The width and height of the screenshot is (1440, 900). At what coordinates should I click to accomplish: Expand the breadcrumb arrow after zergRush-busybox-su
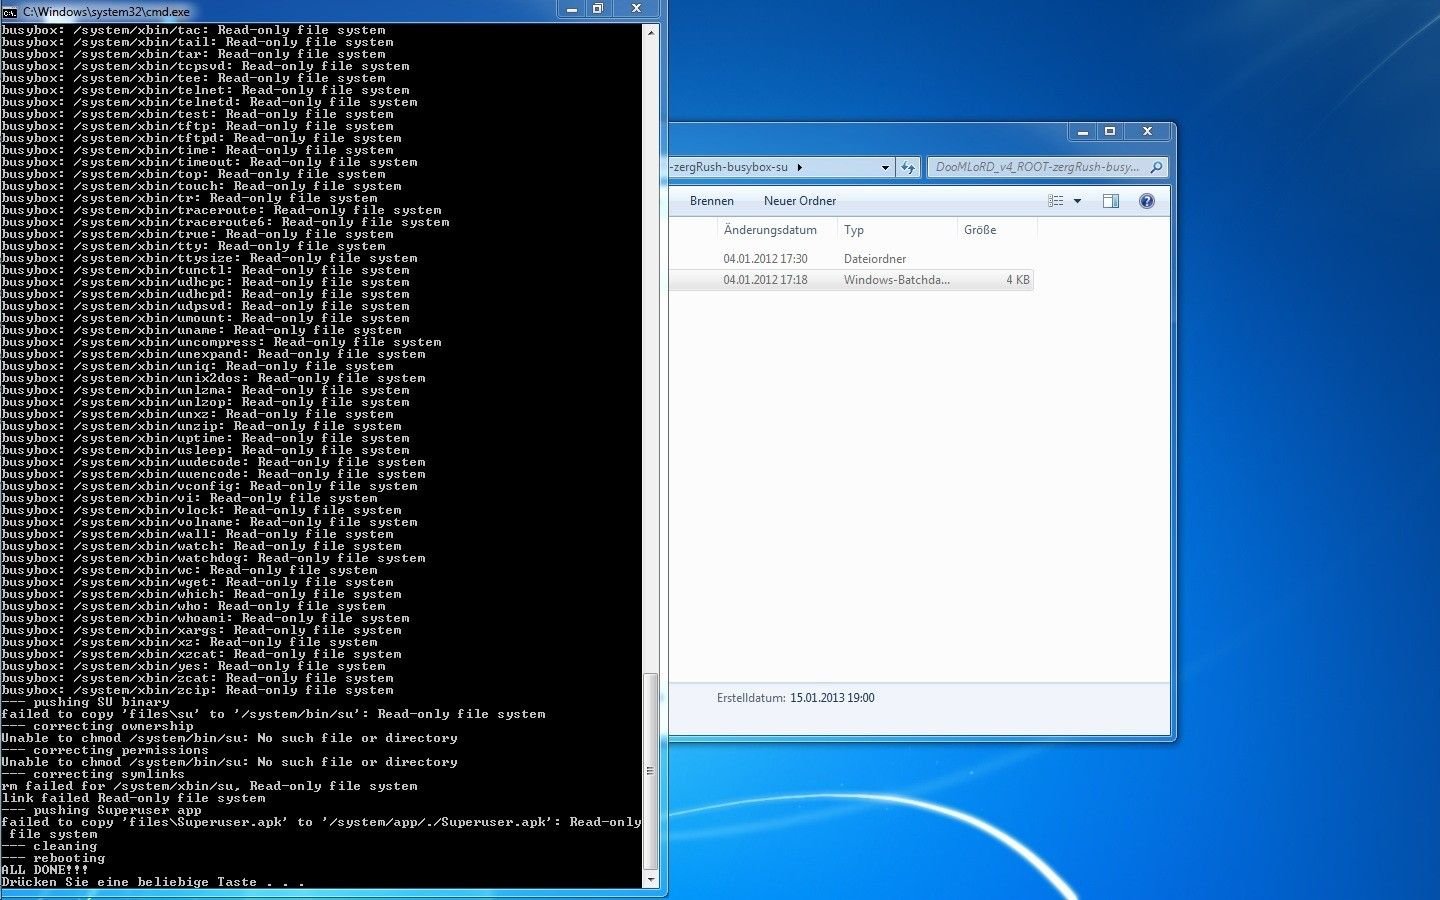[x=799, y=168]
